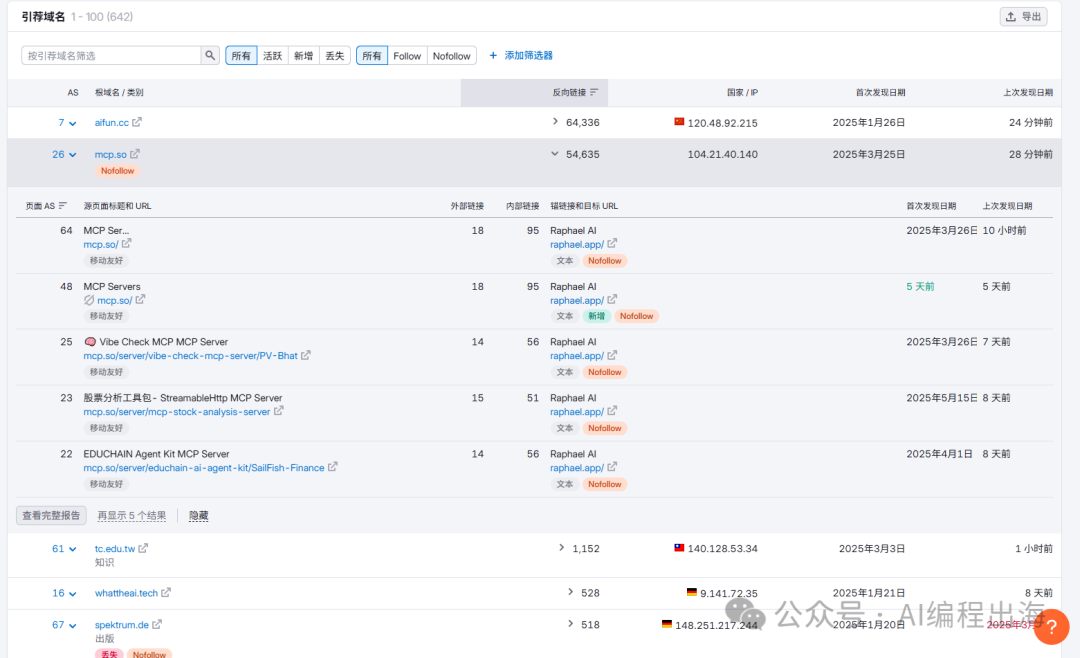1080x658 pixels.
Task: Focus the 按引荐域名筛选 search field
Action: pyautogui.click(x=110, y=56)
